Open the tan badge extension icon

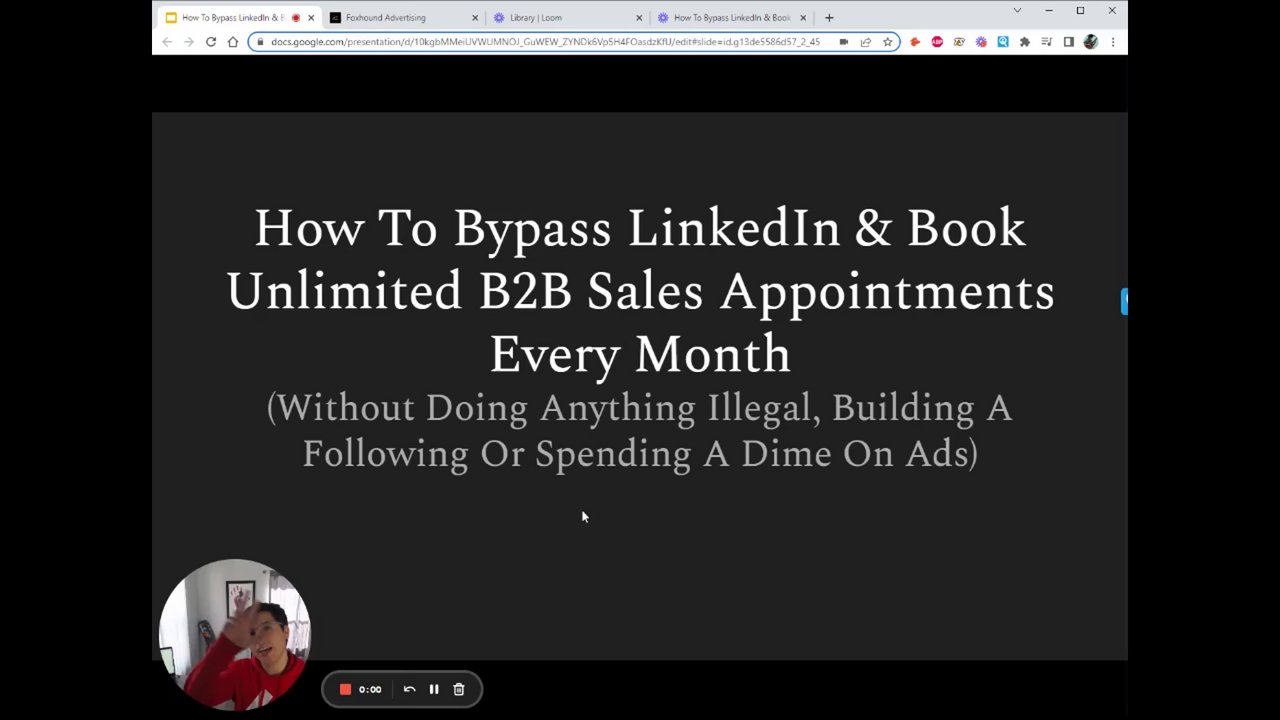[959, 42]
